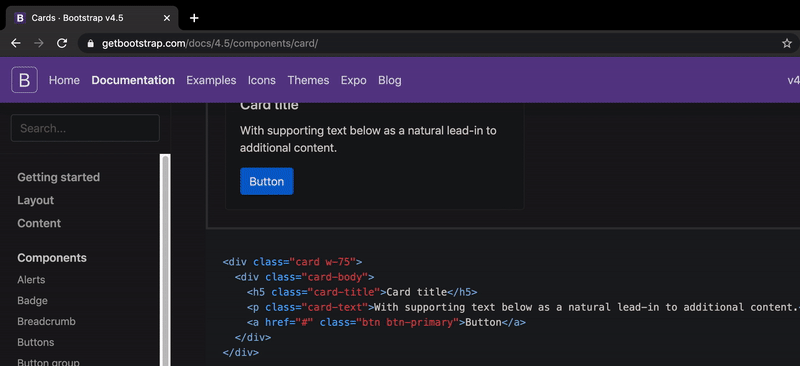Click the blue Button in the card
Viewport: 800px width, 366px height.
(x=267, y=181)
